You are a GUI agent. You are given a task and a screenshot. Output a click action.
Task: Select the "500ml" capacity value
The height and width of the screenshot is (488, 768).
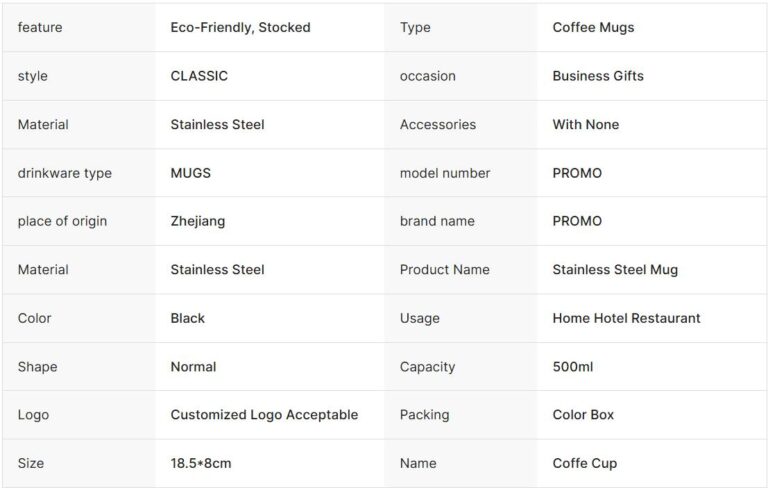[x=572, y=367]
